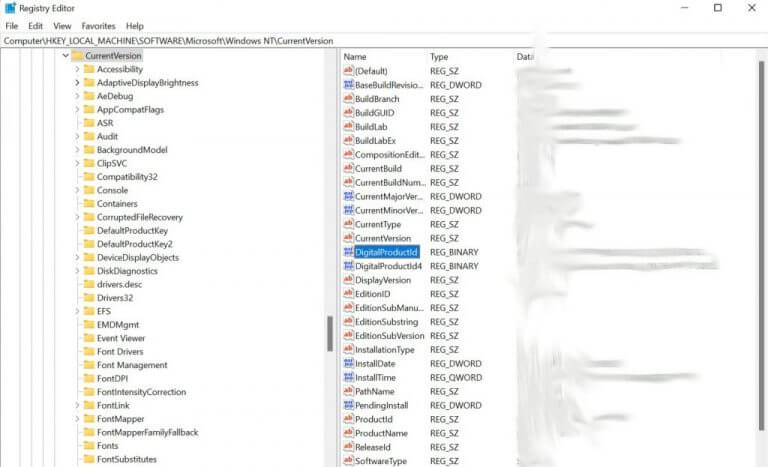Expand the Console key

pos(77,190)
